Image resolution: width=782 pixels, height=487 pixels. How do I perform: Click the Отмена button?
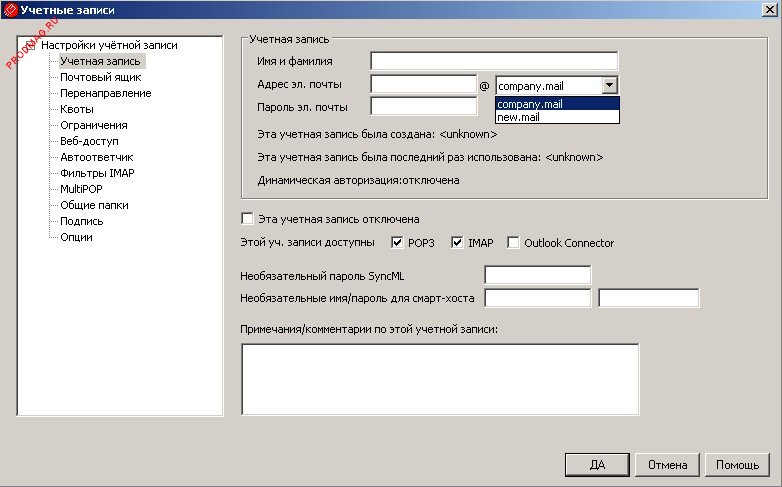(666, 465)
